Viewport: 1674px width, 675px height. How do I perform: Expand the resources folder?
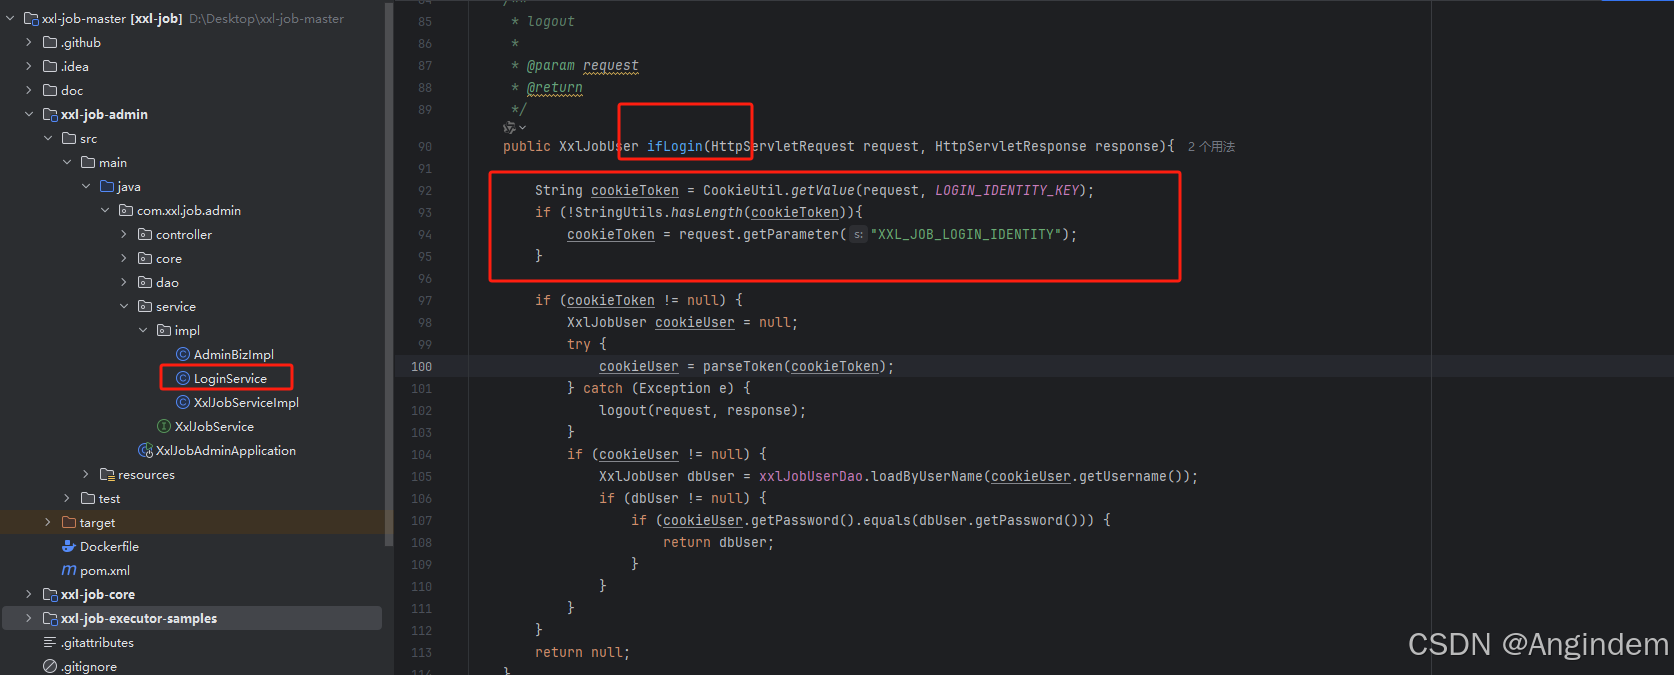point(86,474)
